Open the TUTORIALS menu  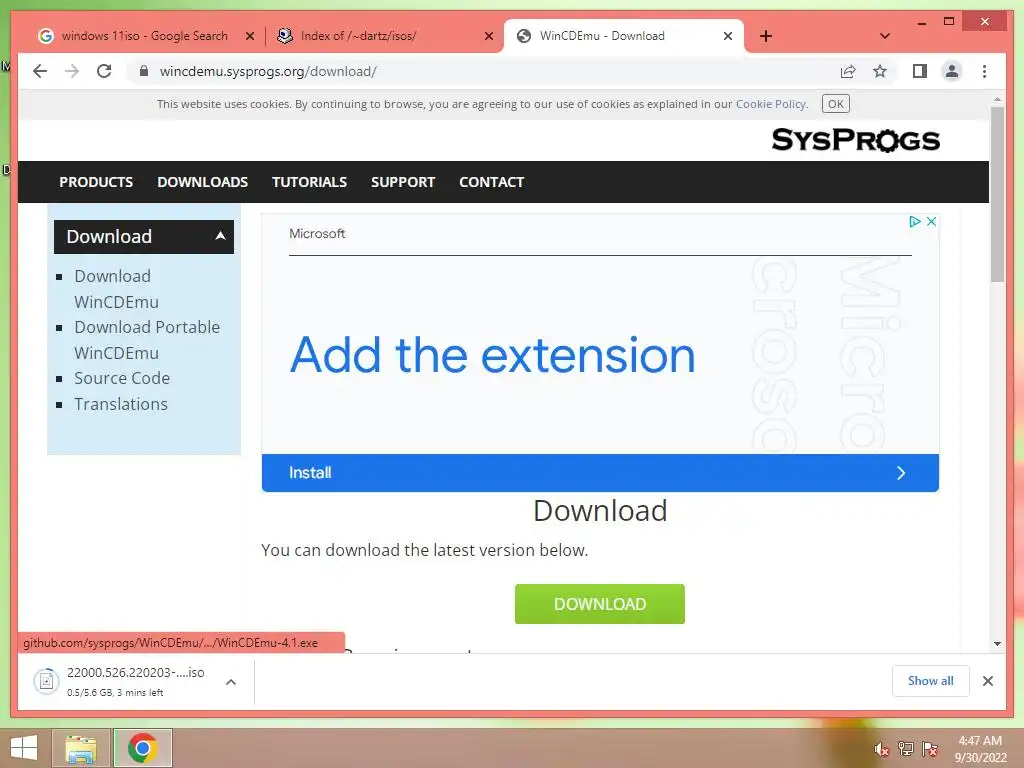[310, 182]
